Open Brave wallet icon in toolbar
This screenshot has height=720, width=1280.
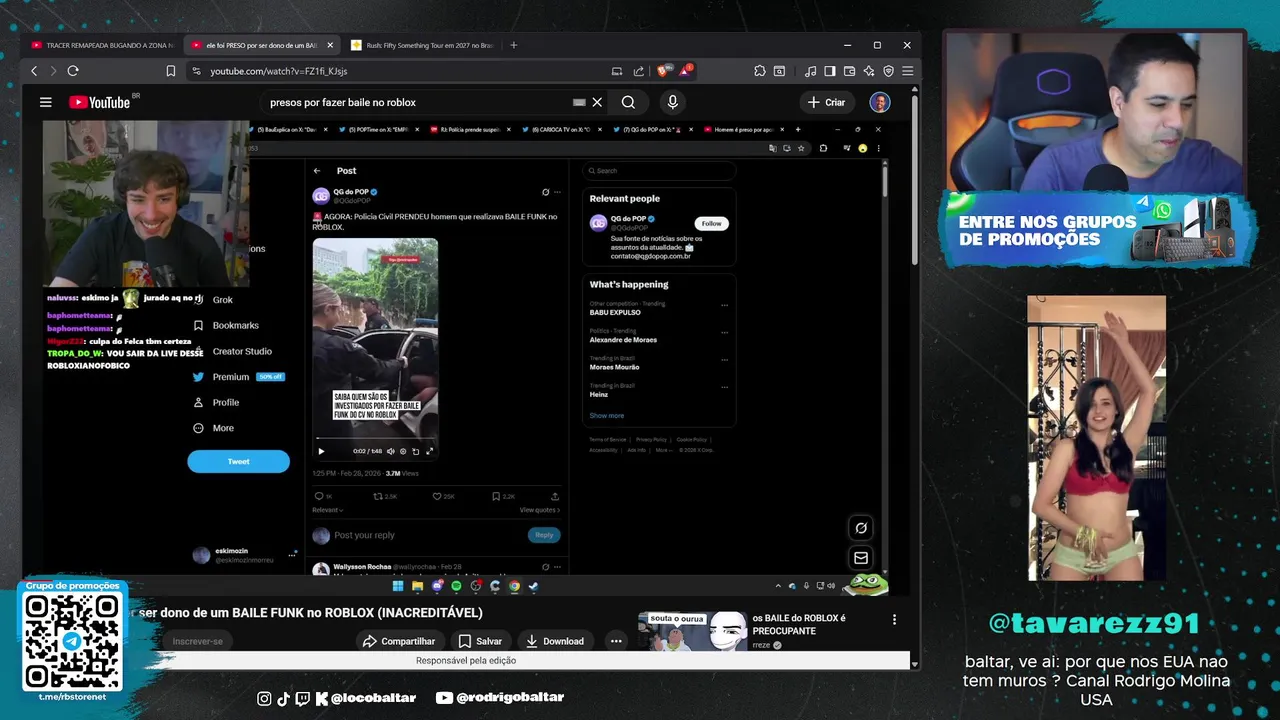coord(849,71)
